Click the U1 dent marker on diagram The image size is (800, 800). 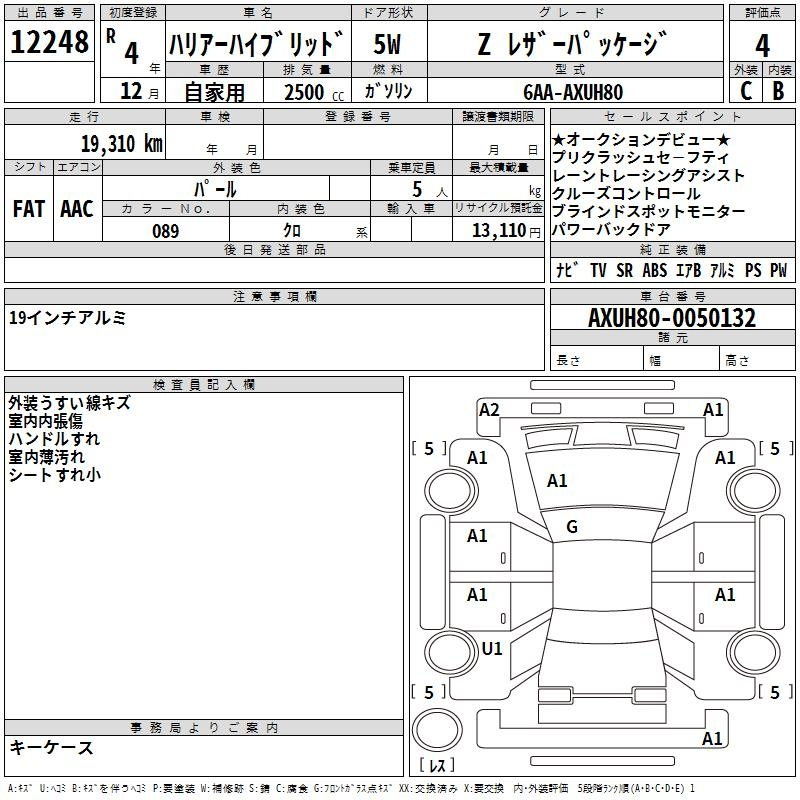click(491, 648)
